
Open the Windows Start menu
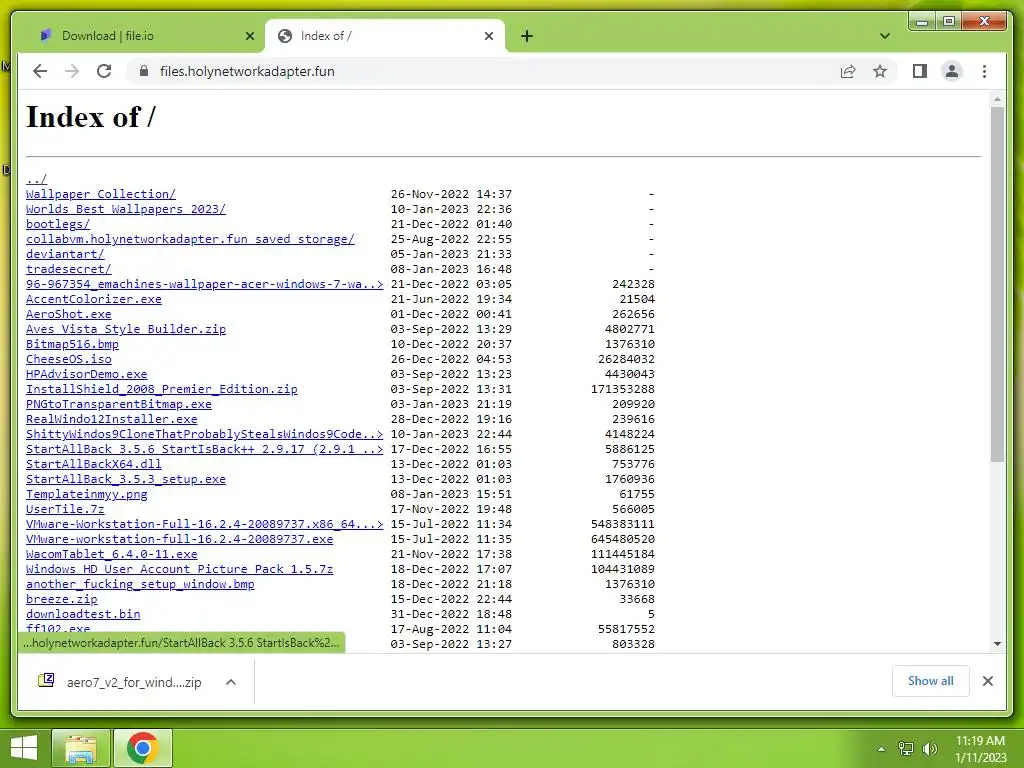[x=24, y=748]
